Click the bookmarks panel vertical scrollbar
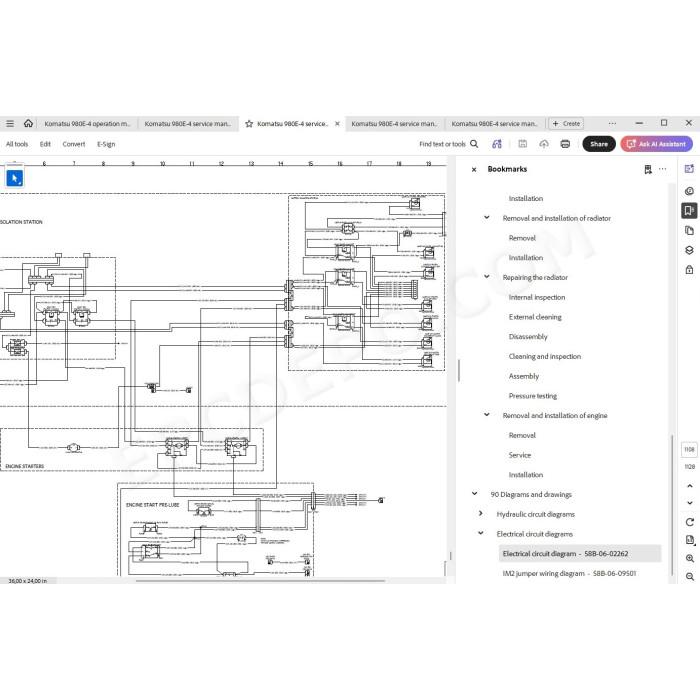Image resolution: width=700 pixels, height=700 pixels. tap(672, 504)
